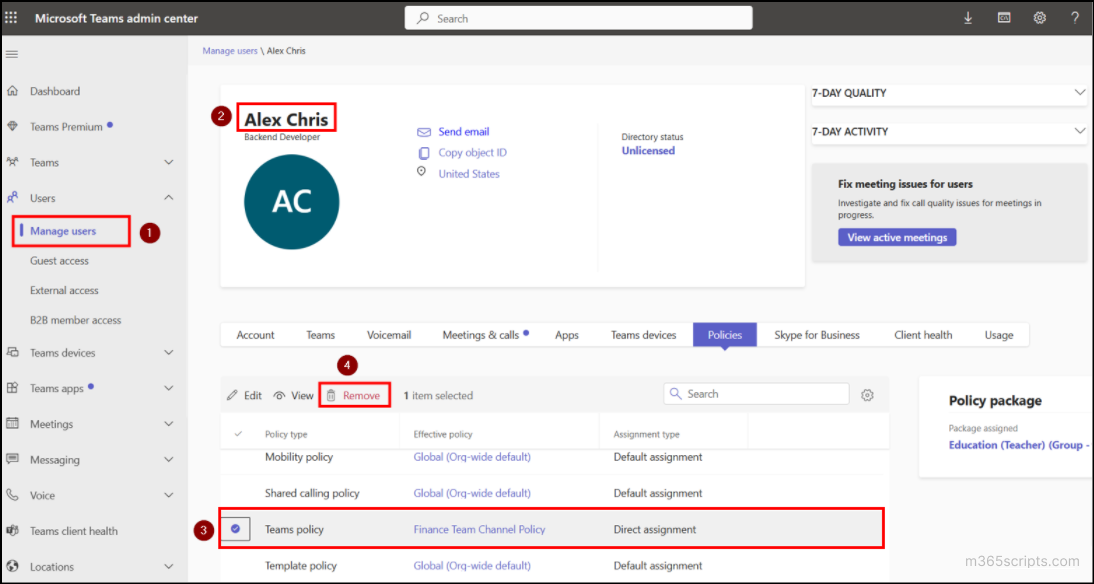Open the Voicemail tab

389,335
